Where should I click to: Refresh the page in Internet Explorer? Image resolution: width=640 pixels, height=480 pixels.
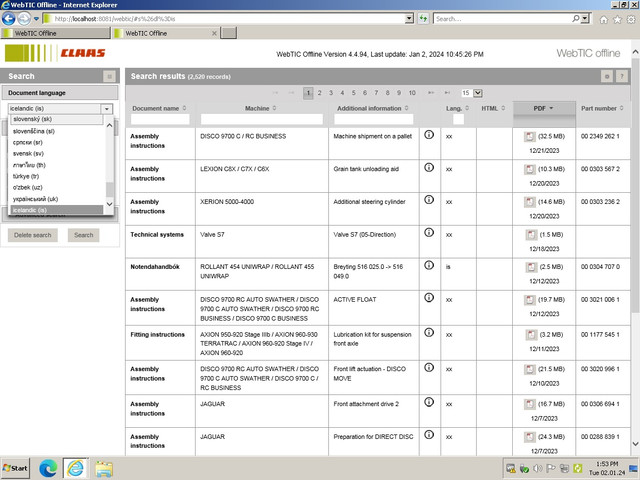(x=423, y=19)
